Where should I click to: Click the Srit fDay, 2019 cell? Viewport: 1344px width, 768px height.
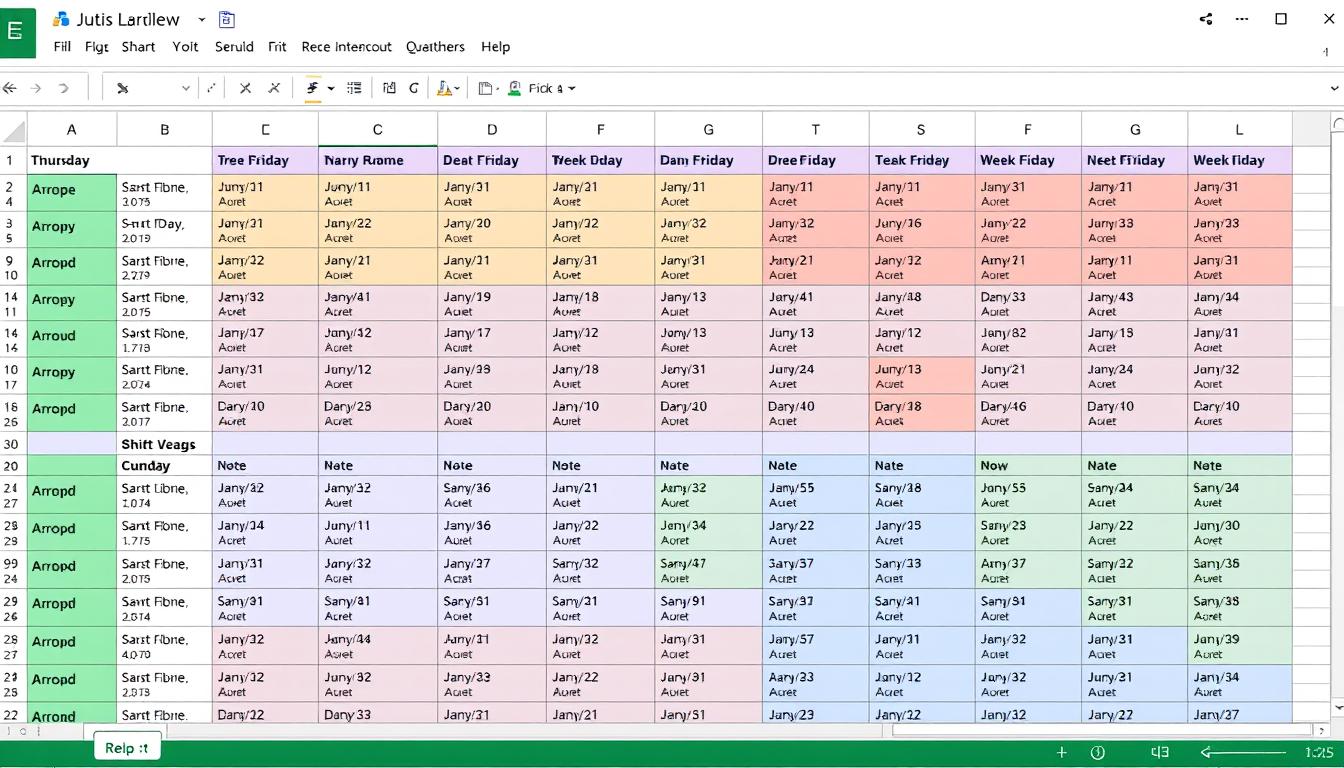pyautogui.click(x=164, y=230)
